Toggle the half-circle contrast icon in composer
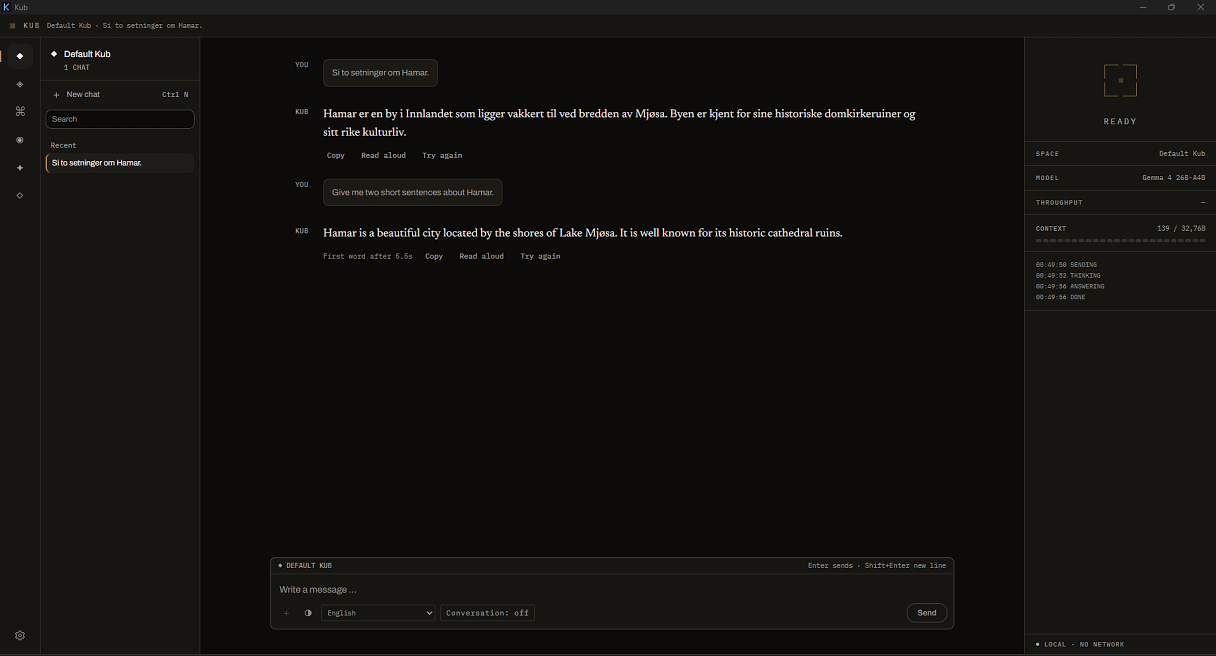Image resolution: width=1216 pixels, height=656 pixels. (308, 613)
